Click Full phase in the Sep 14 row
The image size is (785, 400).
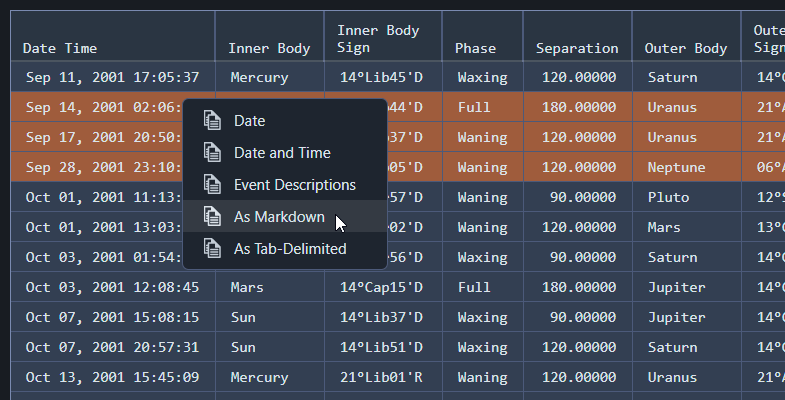click(x=474, y=107)
